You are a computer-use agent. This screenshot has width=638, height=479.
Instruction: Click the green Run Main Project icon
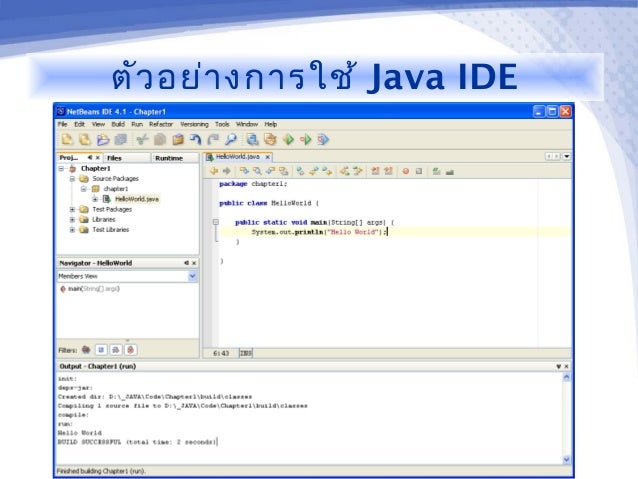point(288,140)
